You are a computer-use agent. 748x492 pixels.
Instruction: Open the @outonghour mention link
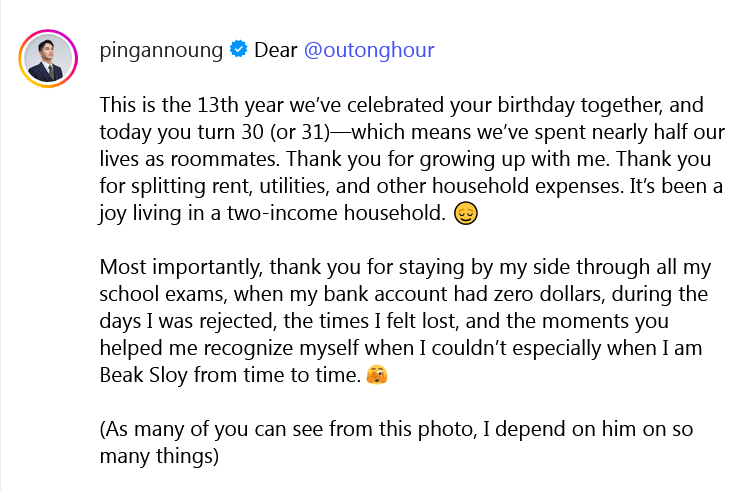coord(368,50)
